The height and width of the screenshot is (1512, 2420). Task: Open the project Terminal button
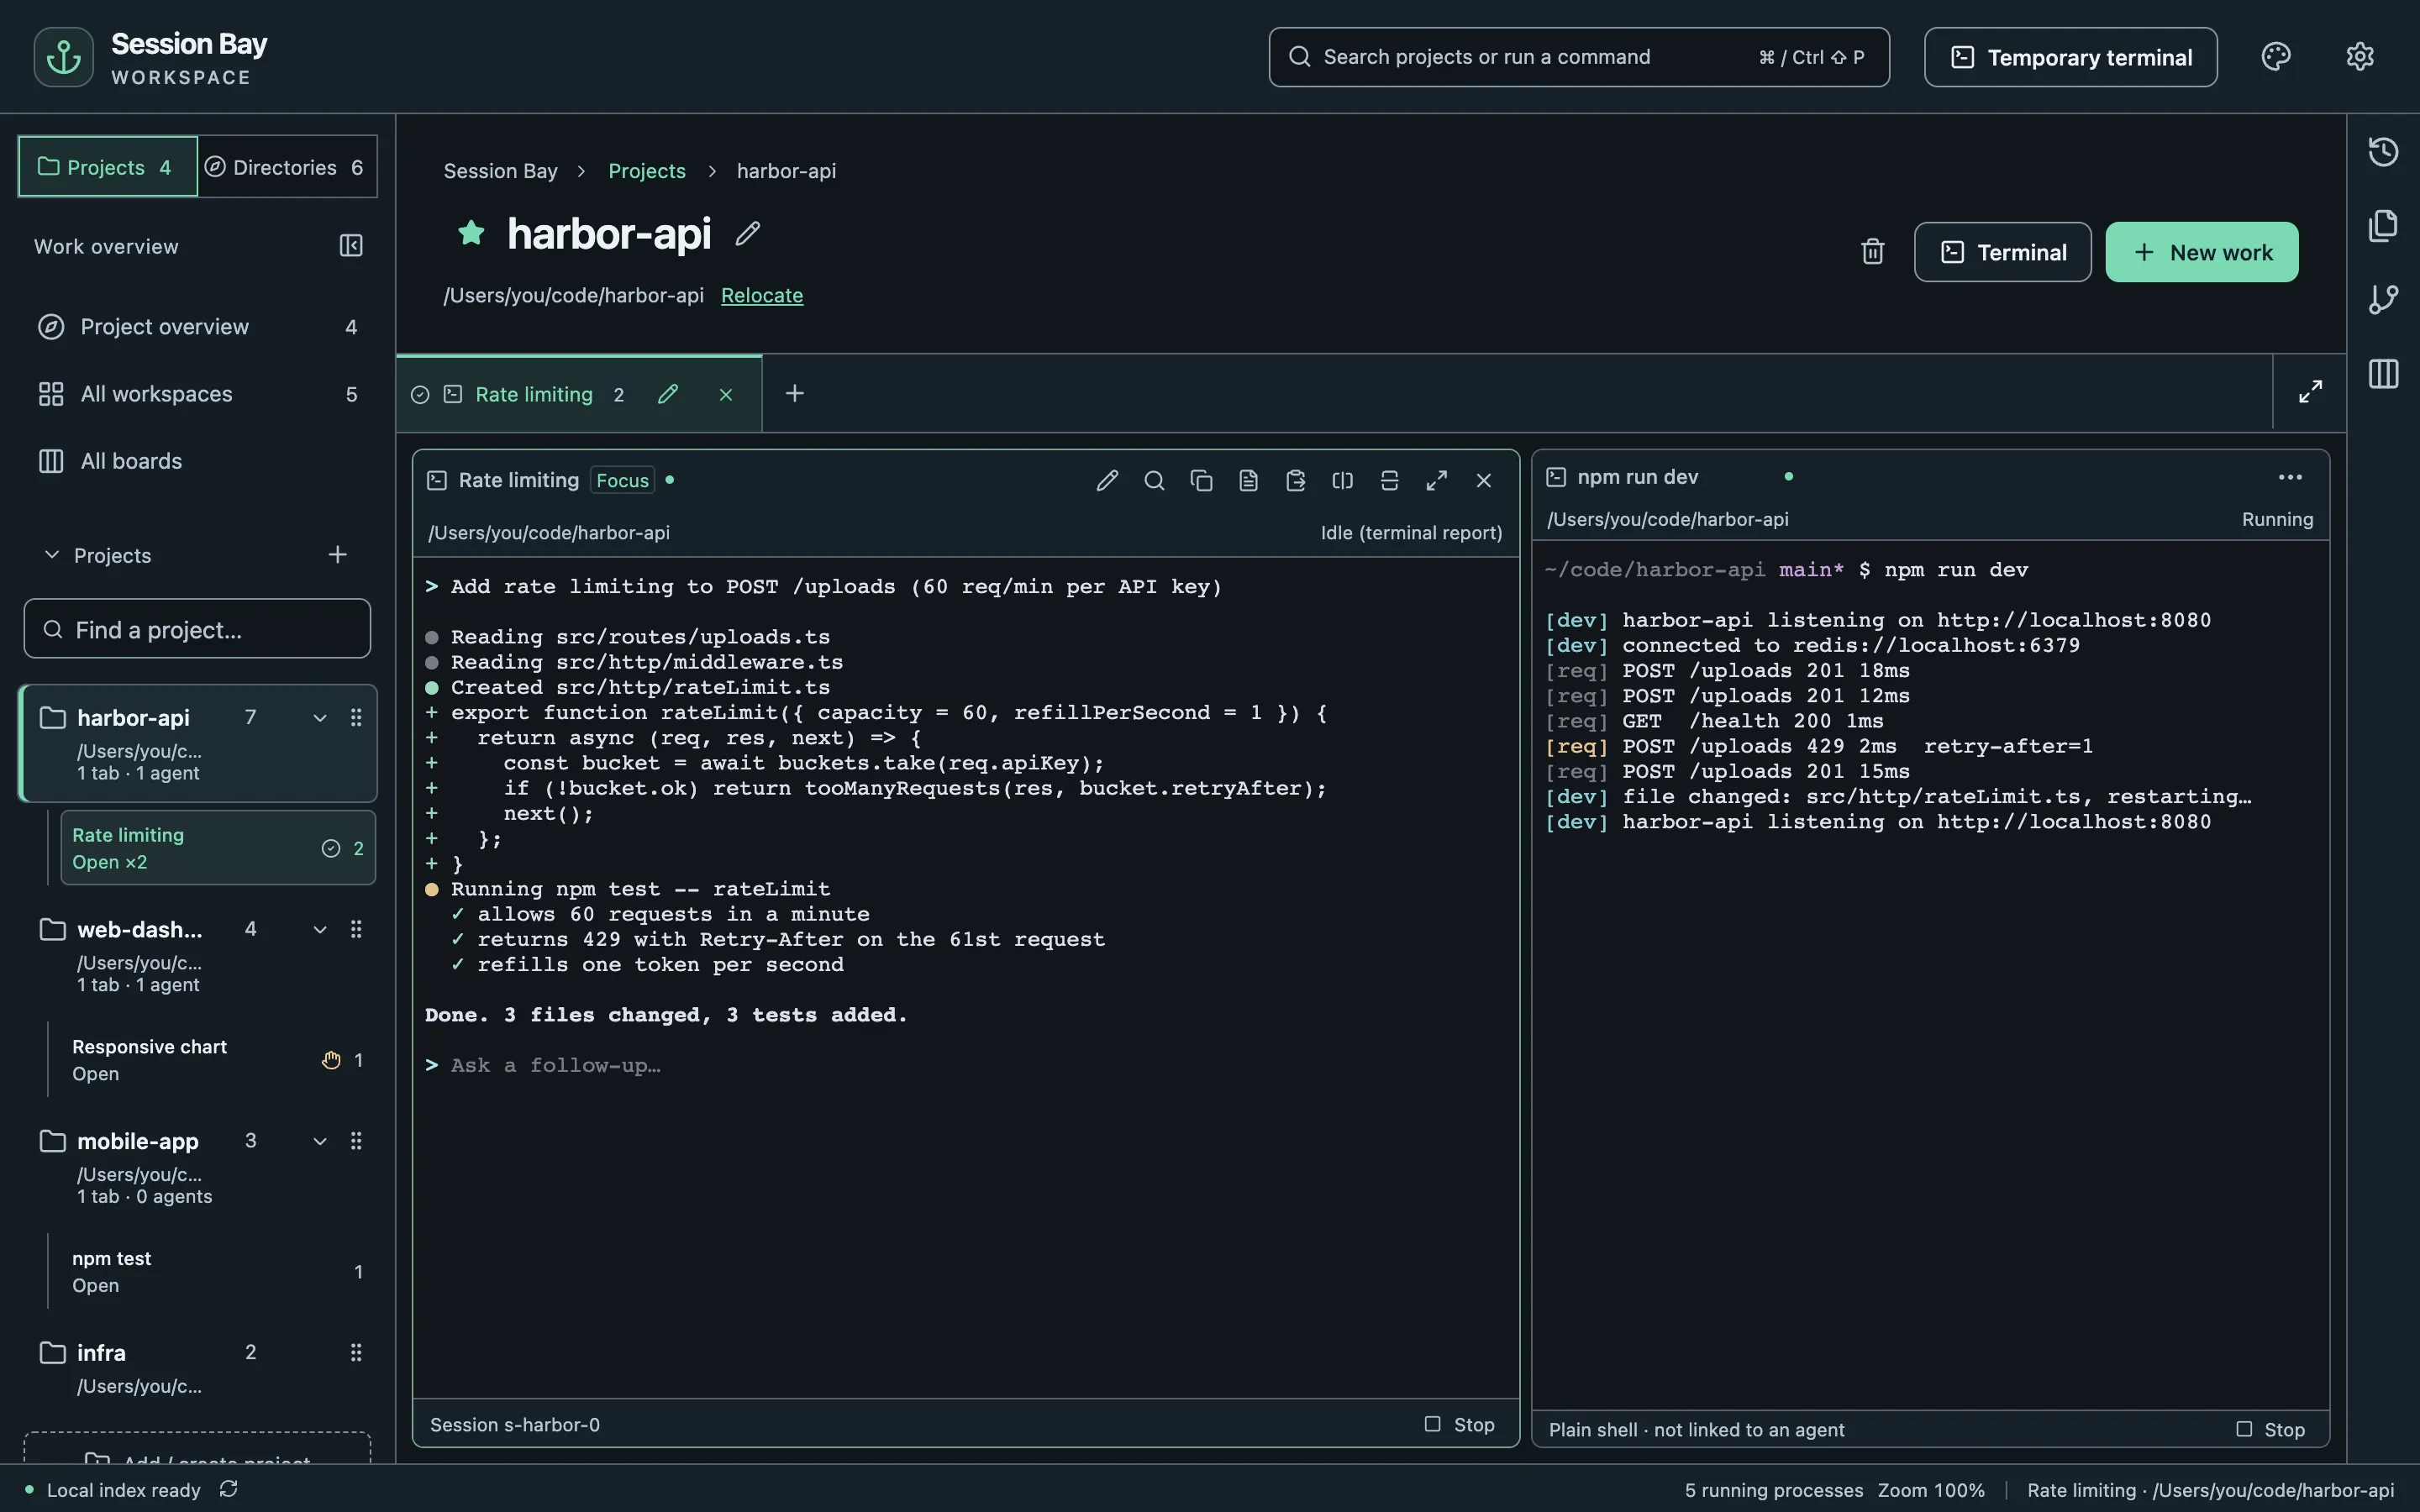tap(2002, 252)
